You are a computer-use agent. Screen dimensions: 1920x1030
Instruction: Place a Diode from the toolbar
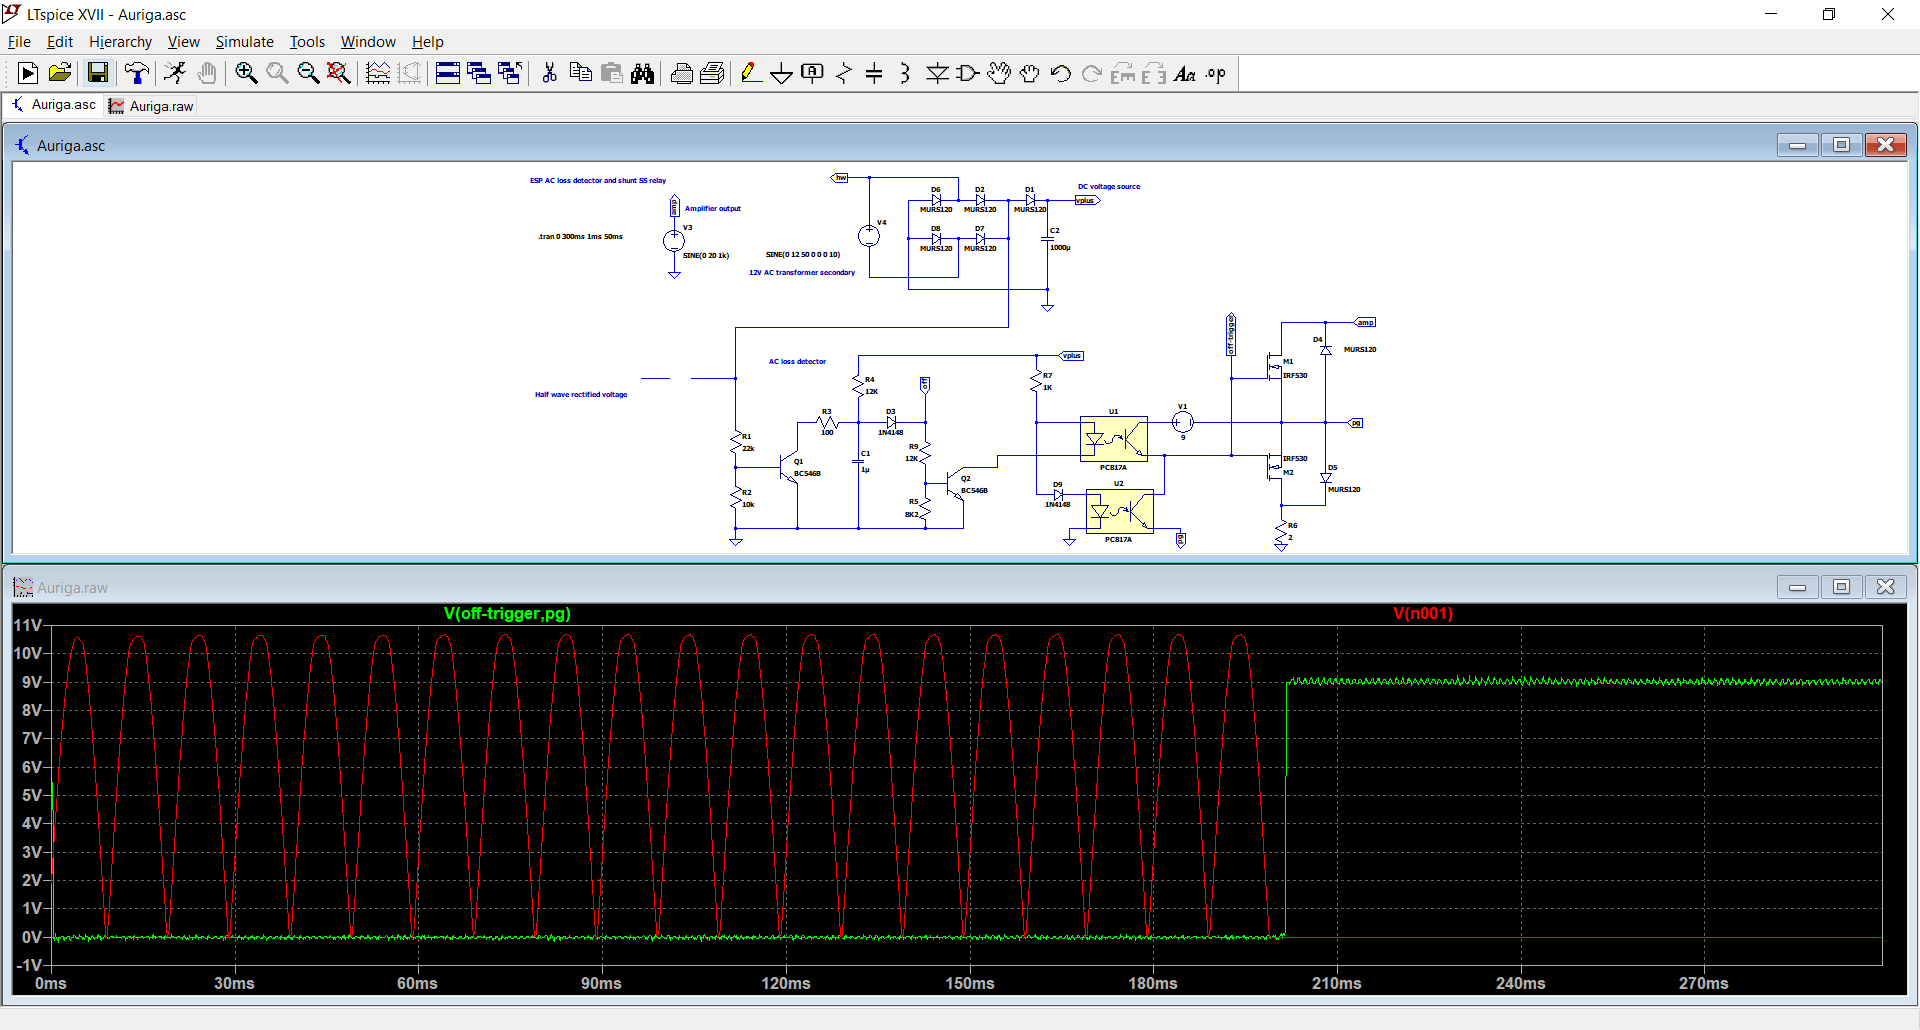pyautogui.click(x=937, y=73)
